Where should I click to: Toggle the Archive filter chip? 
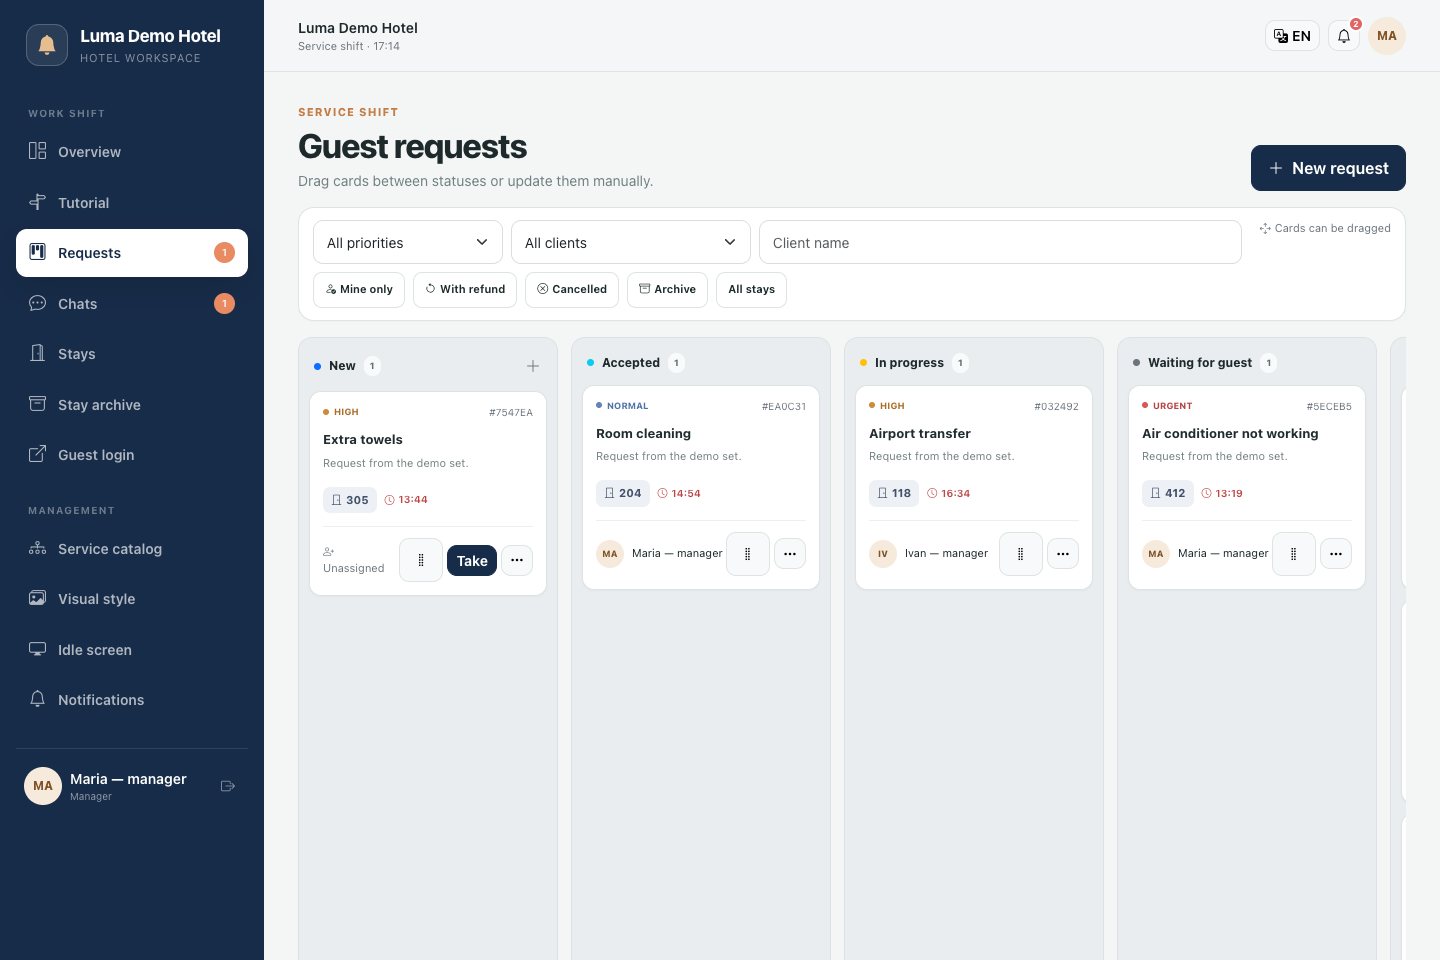point(667,290)
